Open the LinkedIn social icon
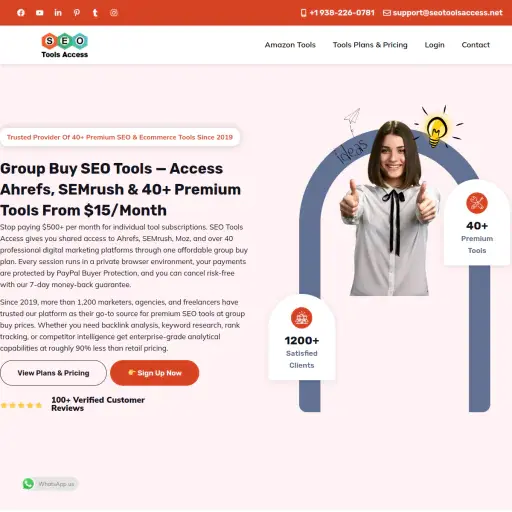Viewport: 512px width, 512px height. (x=58, y=13)
